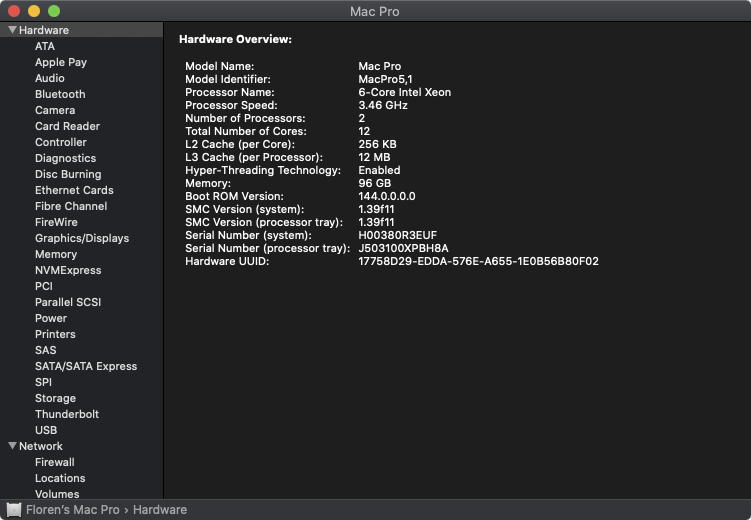
Task: Click the computer icon in the path bar
Action: (x=14, y=509)
